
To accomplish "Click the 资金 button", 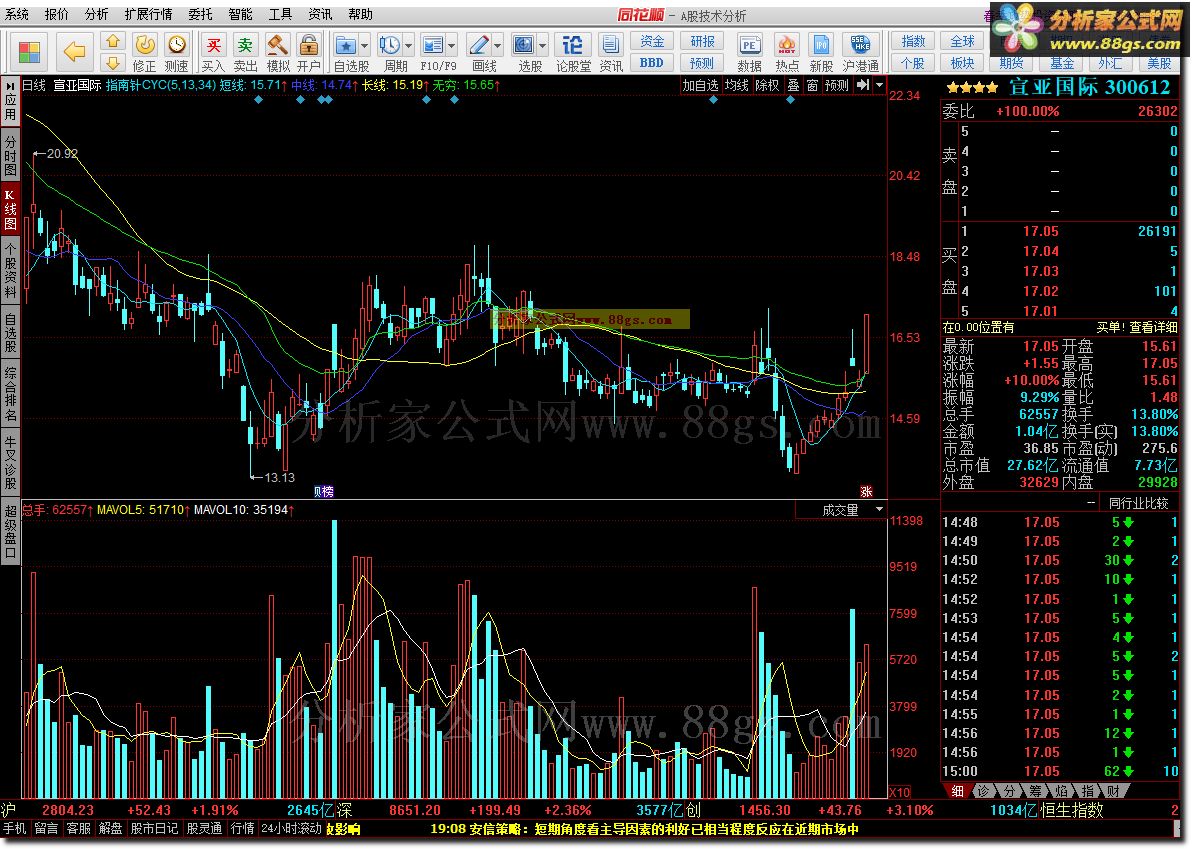I will tap(652, 41).
